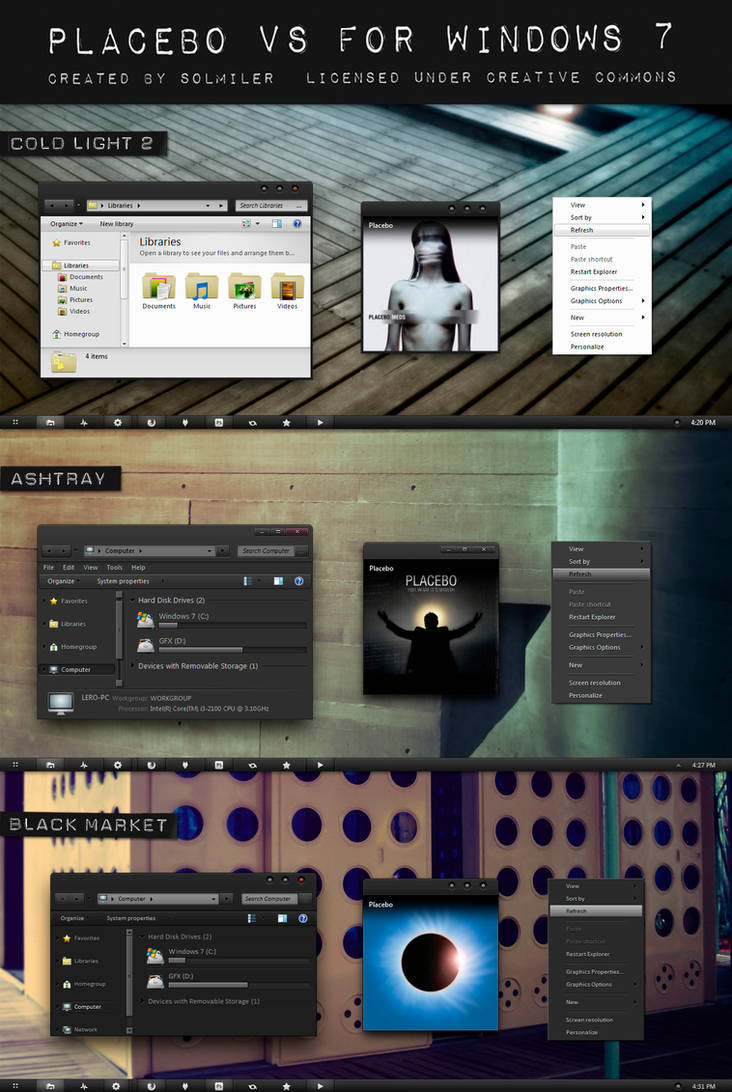Show hidden tray icons arrow on Ashtray taskbar
This screenshot has width=732, height=1092.
[x=679, y=765]
